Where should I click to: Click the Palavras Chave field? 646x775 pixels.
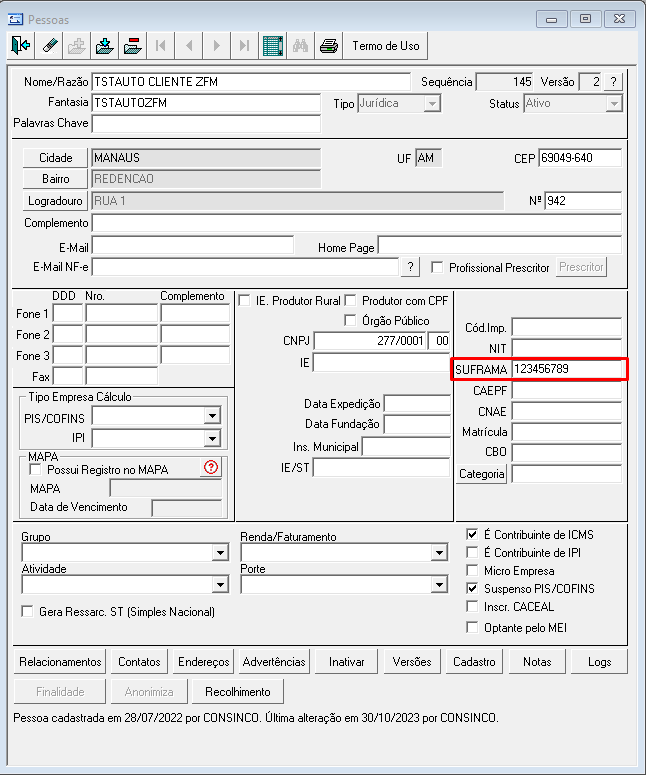point(206,124)
